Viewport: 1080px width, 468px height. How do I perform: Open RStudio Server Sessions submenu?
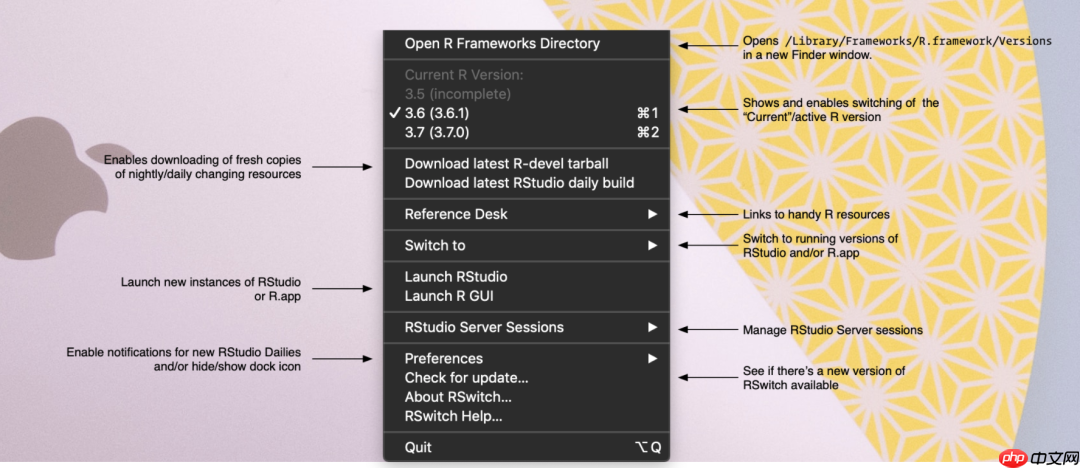(526, 327)
